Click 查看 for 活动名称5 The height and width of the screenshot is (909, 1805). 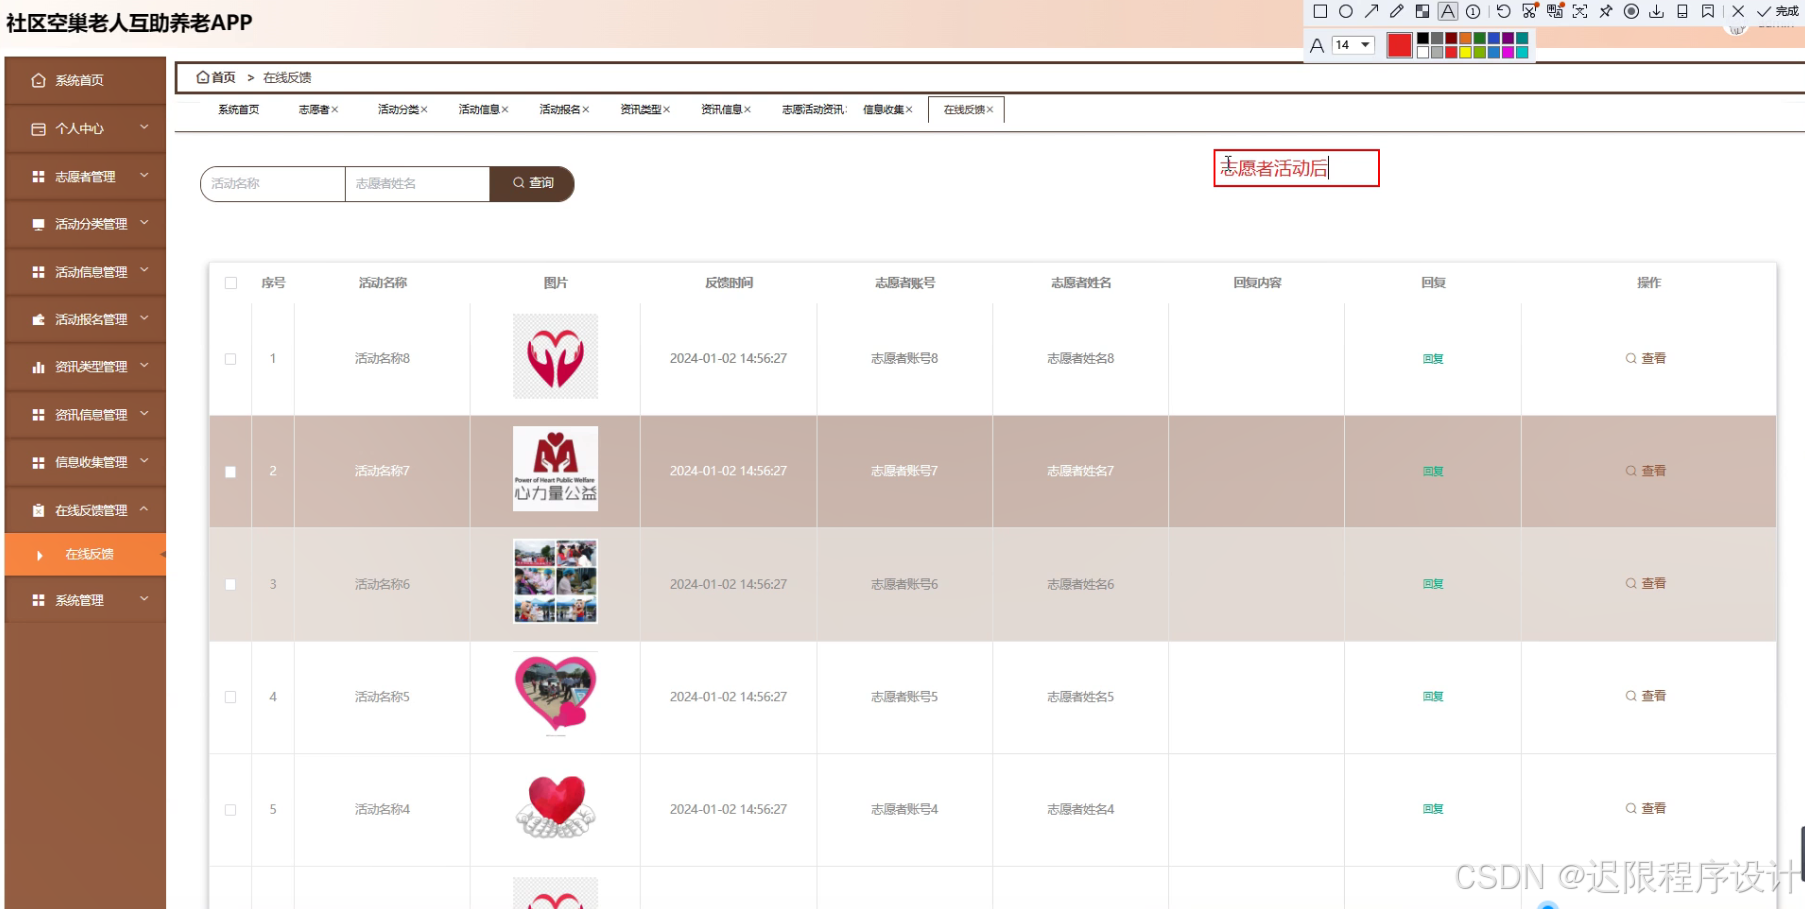point(1646,696)
